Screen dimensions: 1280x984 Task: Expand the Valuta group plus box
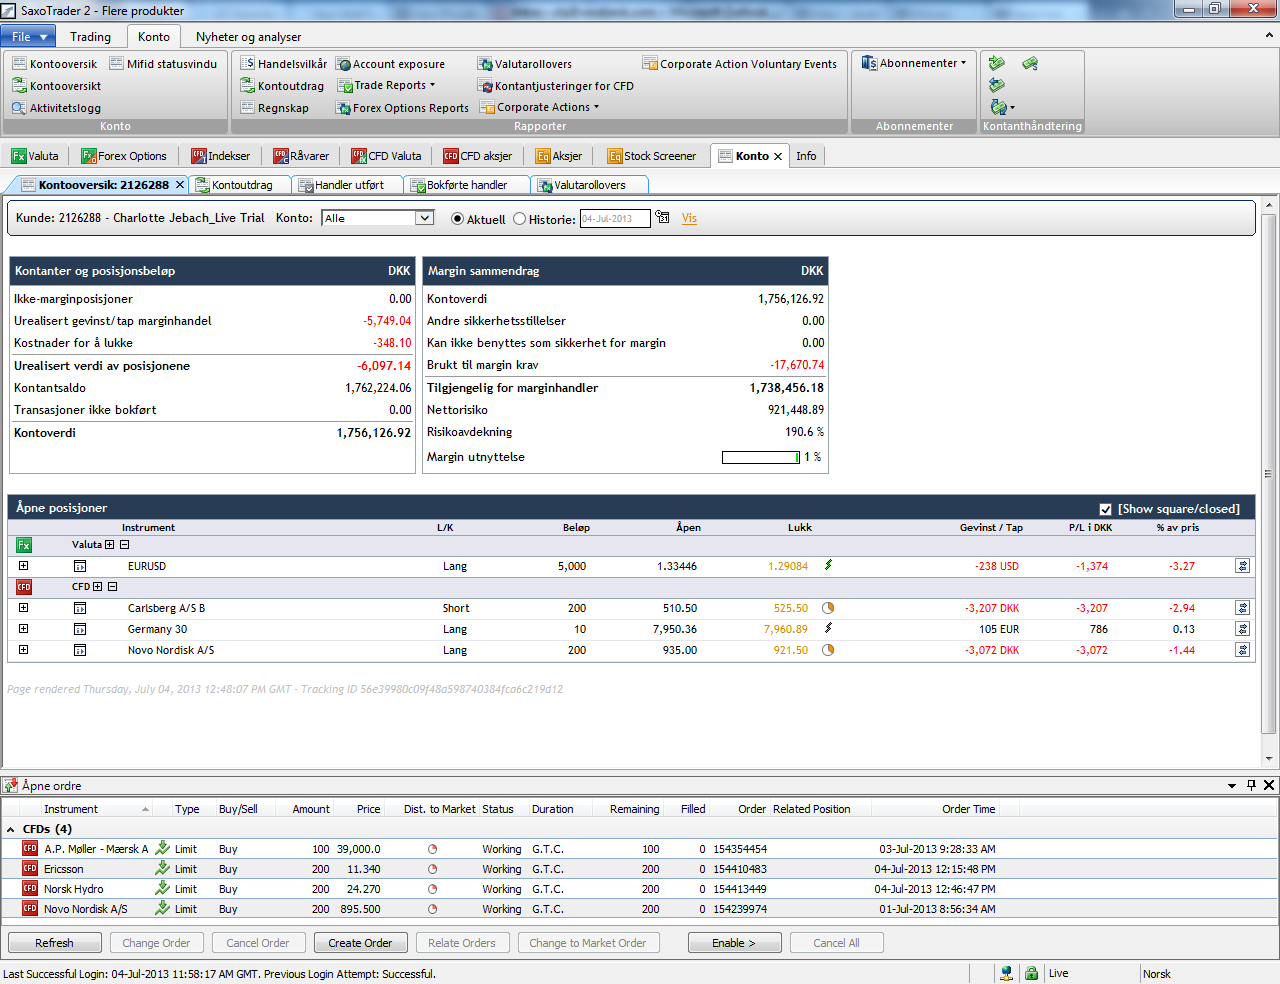coord(109,545)
